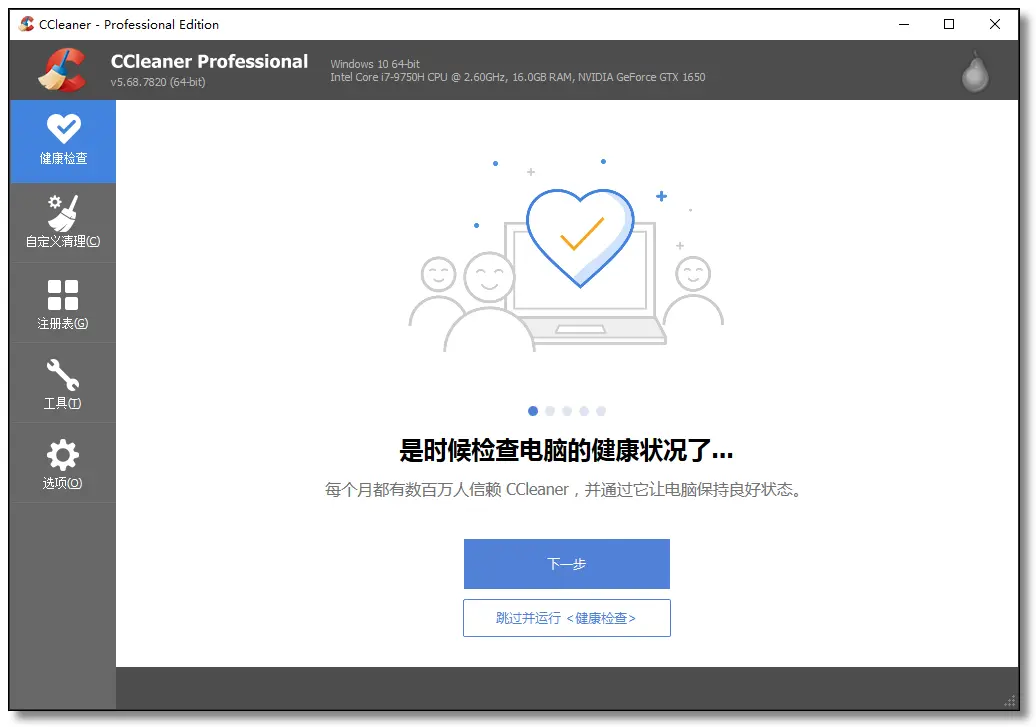Open 自定义清理 Custom Clean broom section
Screen dimensions: 1036x727
[63, 223]
